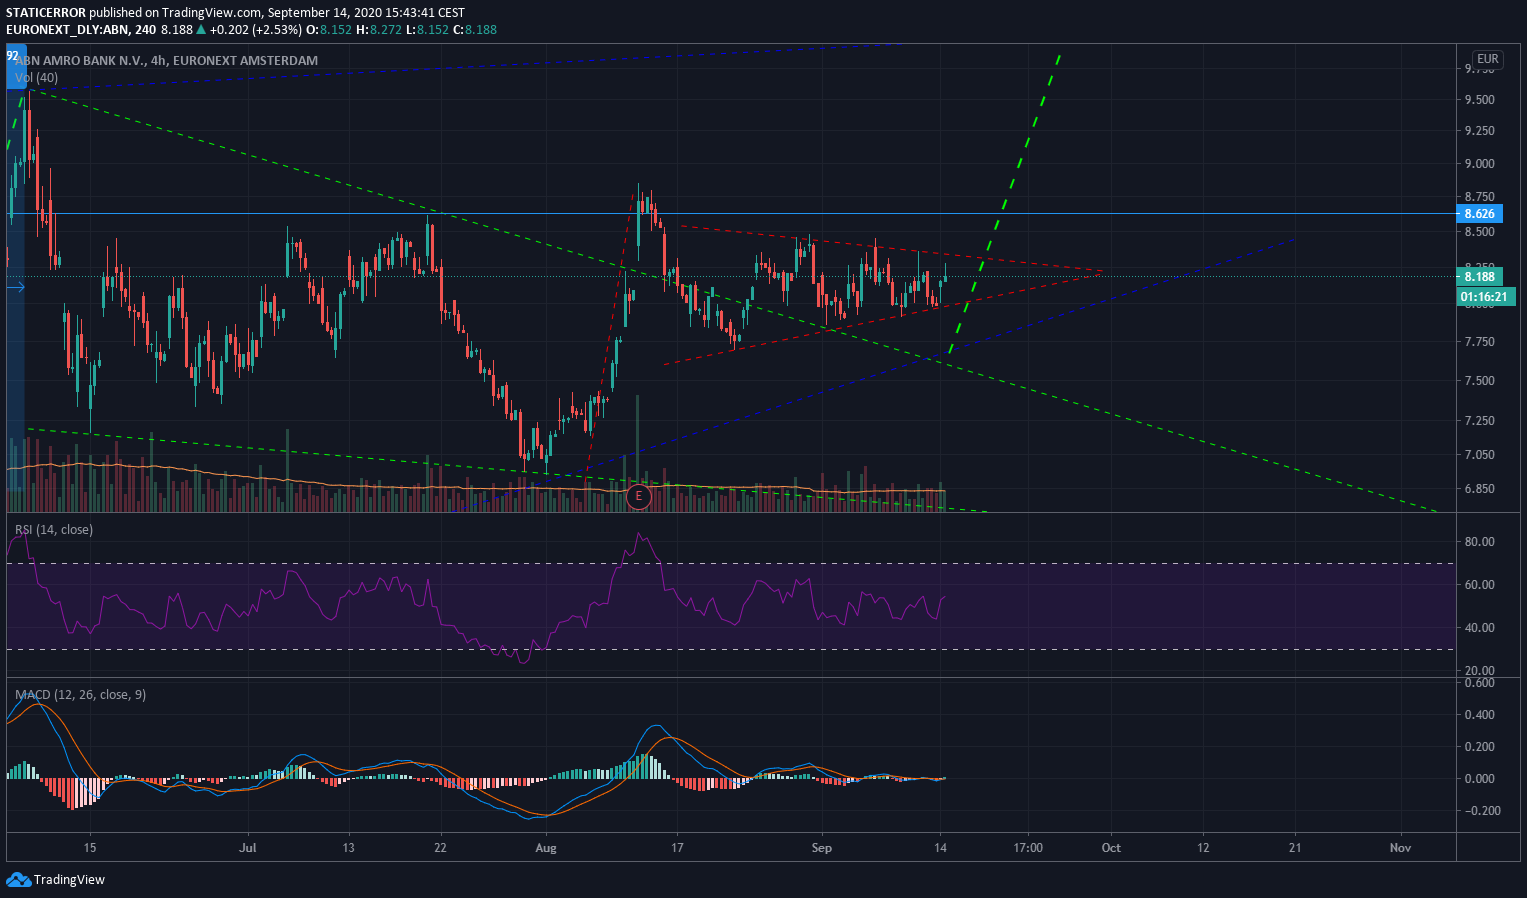Select the blue 8.626 price label
Screen dimensions: 1527x898
[1479, 214]
